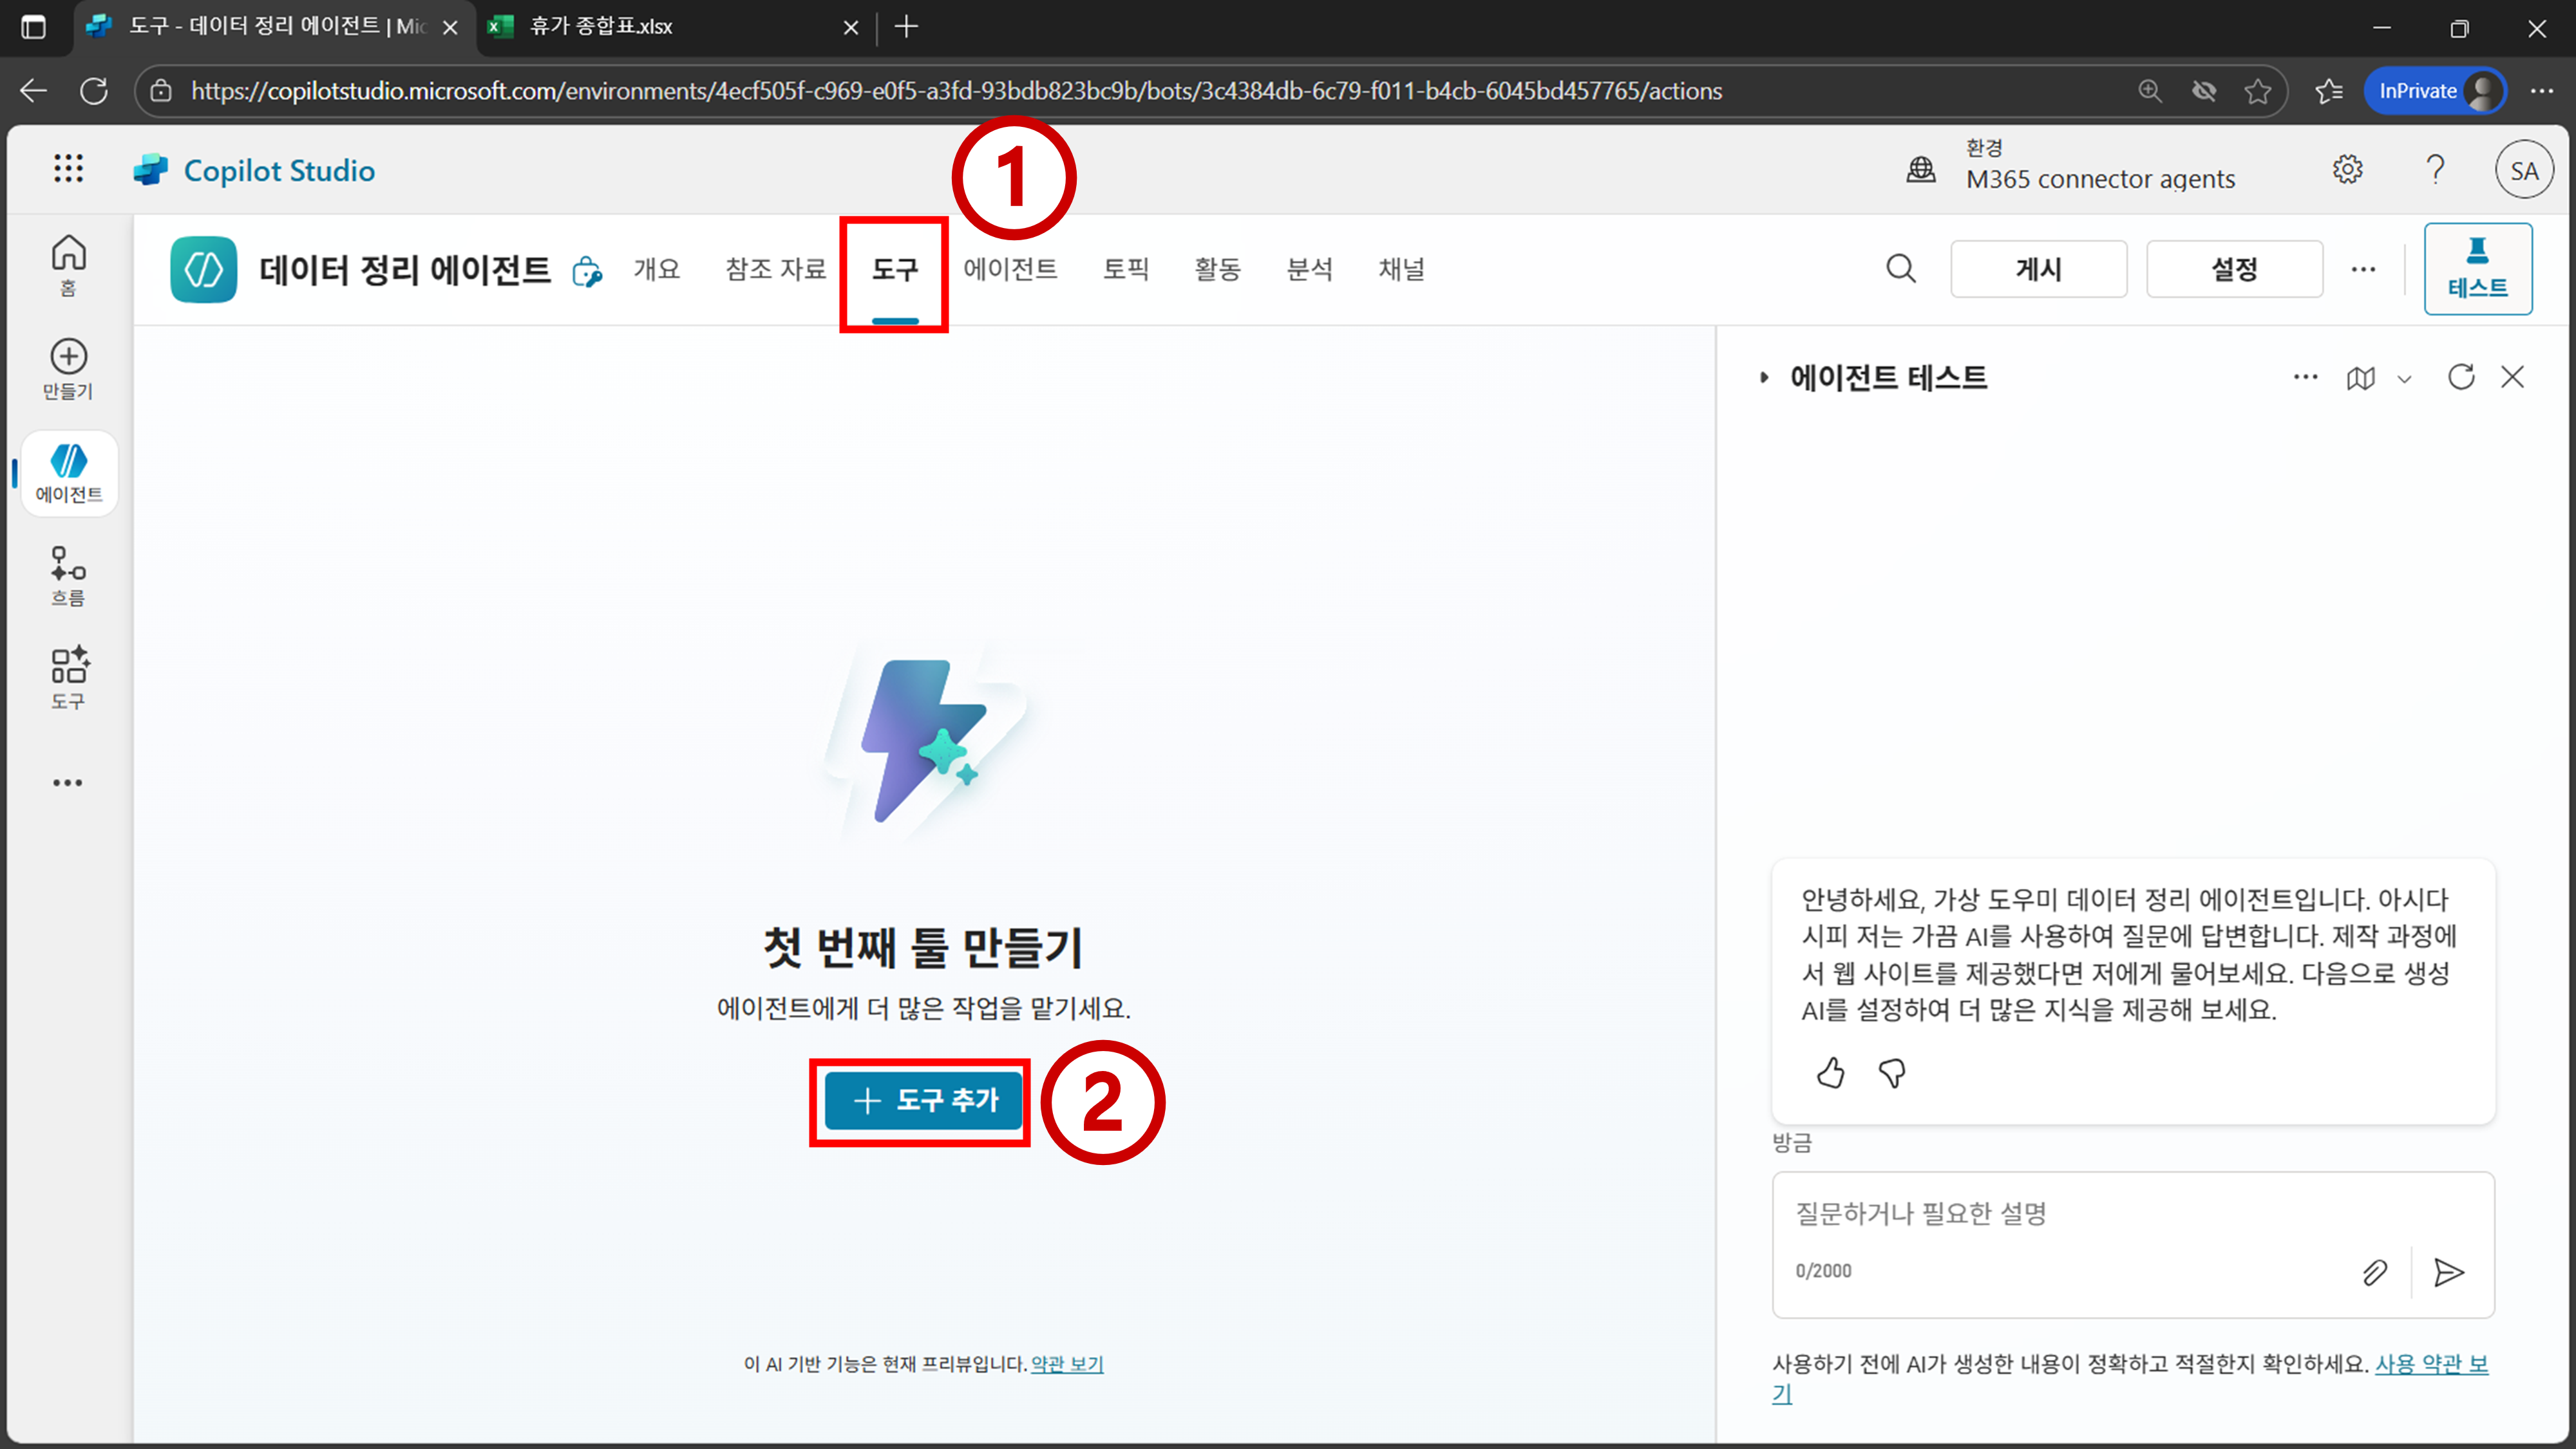Click the attach file paperclip icon

click(2375, 1272)
